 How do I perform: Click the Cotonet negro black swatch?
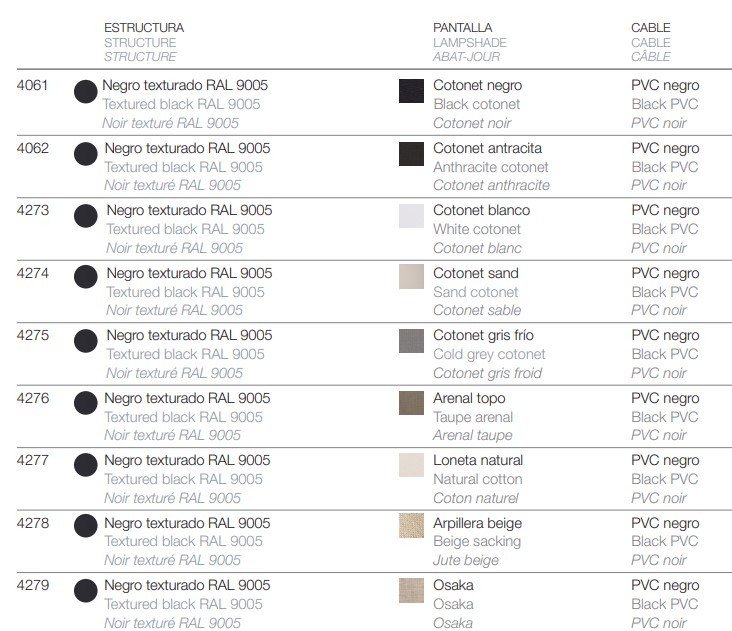pyautogui.click(x=411, y=91)
